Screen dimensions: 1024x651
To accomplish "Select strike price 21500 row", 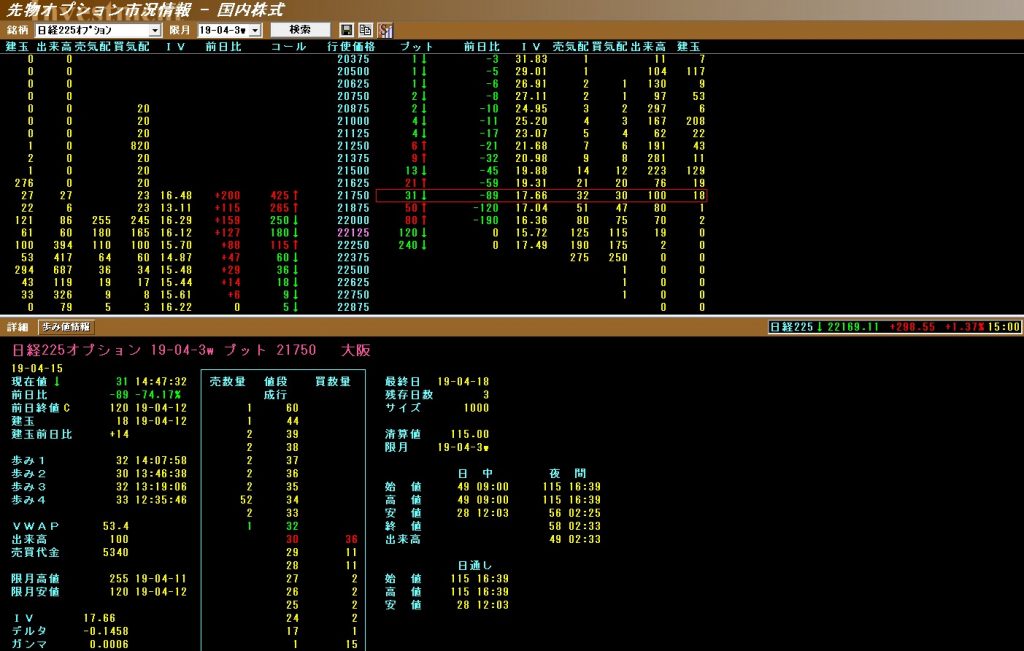I will pos(353,170).
